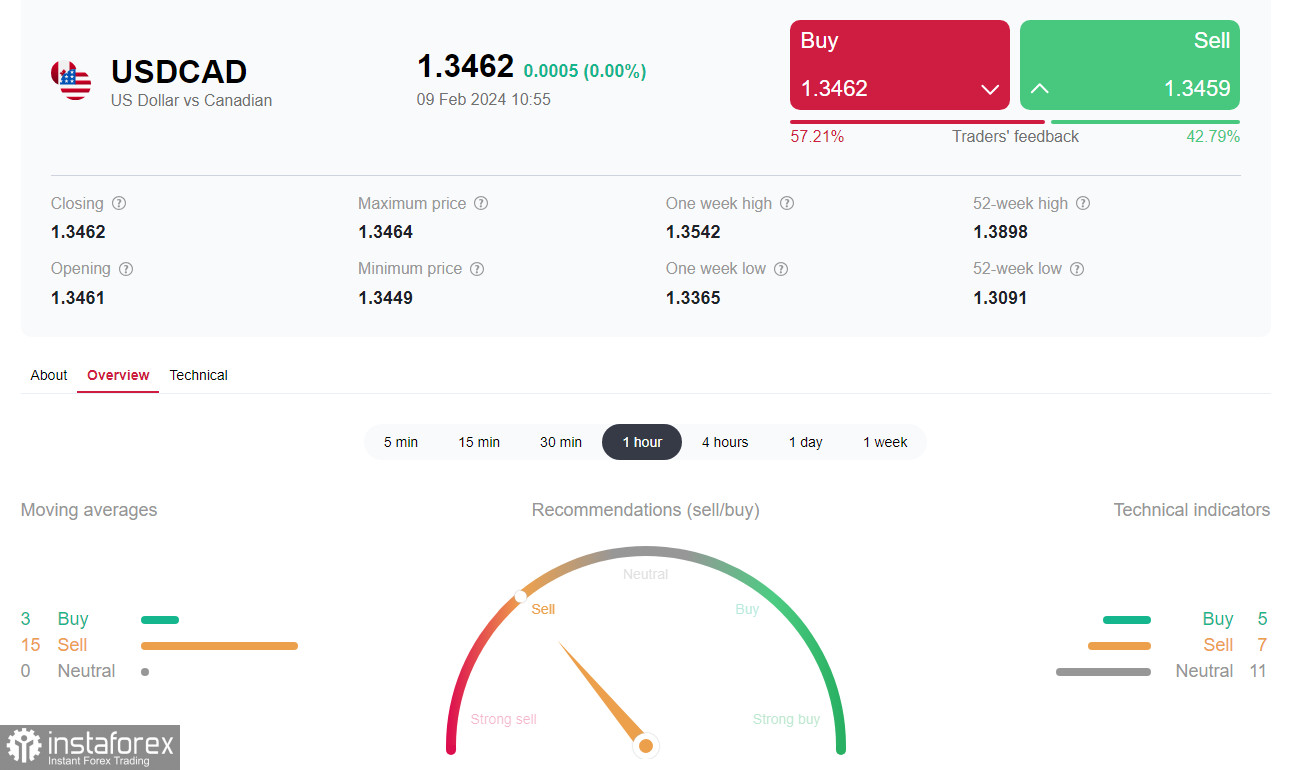Image resolution: width=1292 pixels, height=770 pixels.
Task: Open help icon next to Maximum price
Action: 481,203
